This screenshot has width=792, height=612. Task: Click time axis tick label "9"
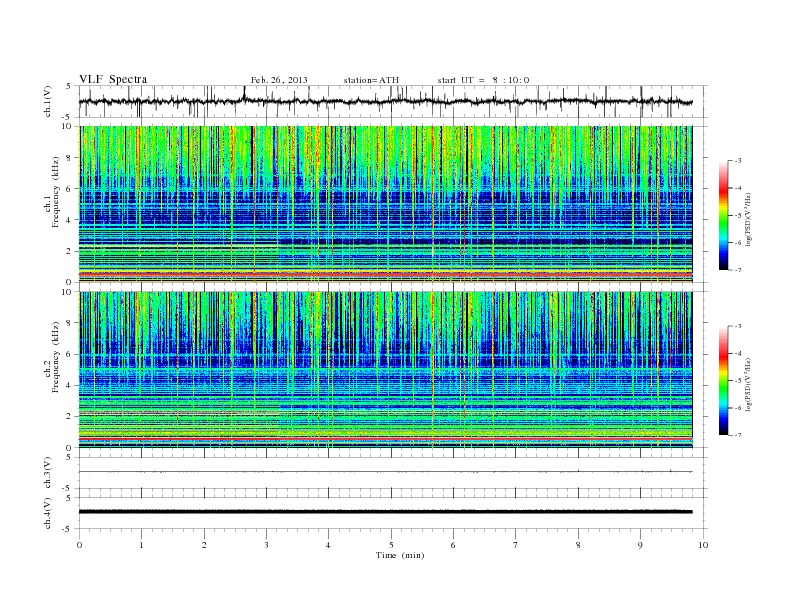tap(640, 545)
